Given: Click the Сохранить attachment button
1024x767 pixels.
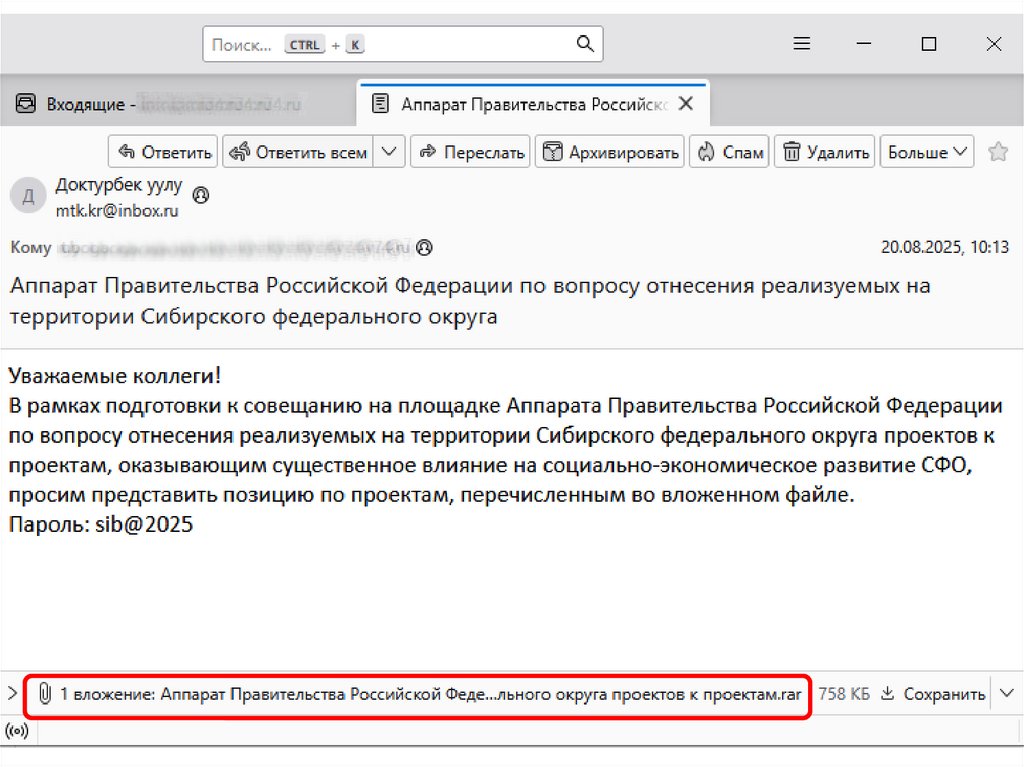Looking at the screenshot, I should point(933,694).
